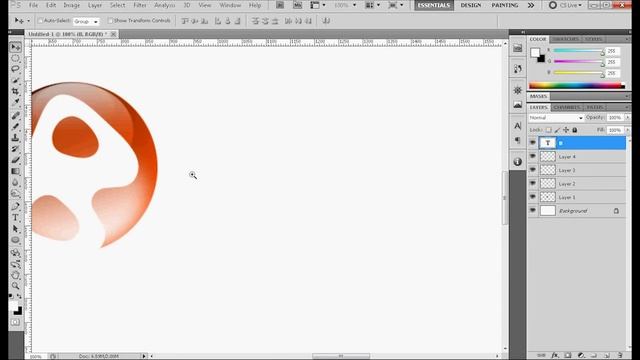Hide Layer 4 via its eye icon
This screenshot has height=360, width=640.
(533, 156)
